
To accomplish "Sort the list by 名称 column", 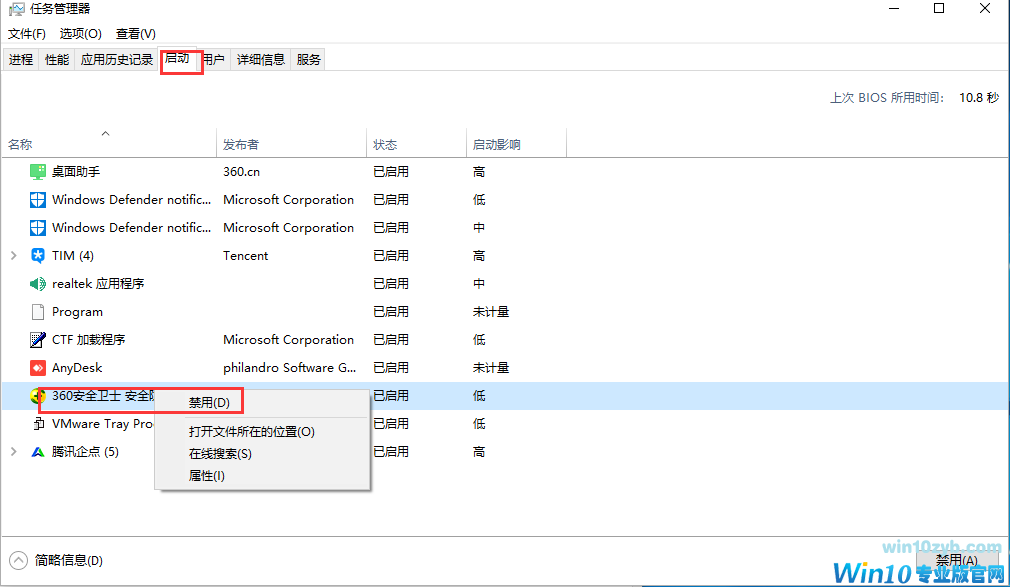I will point(18,143).
